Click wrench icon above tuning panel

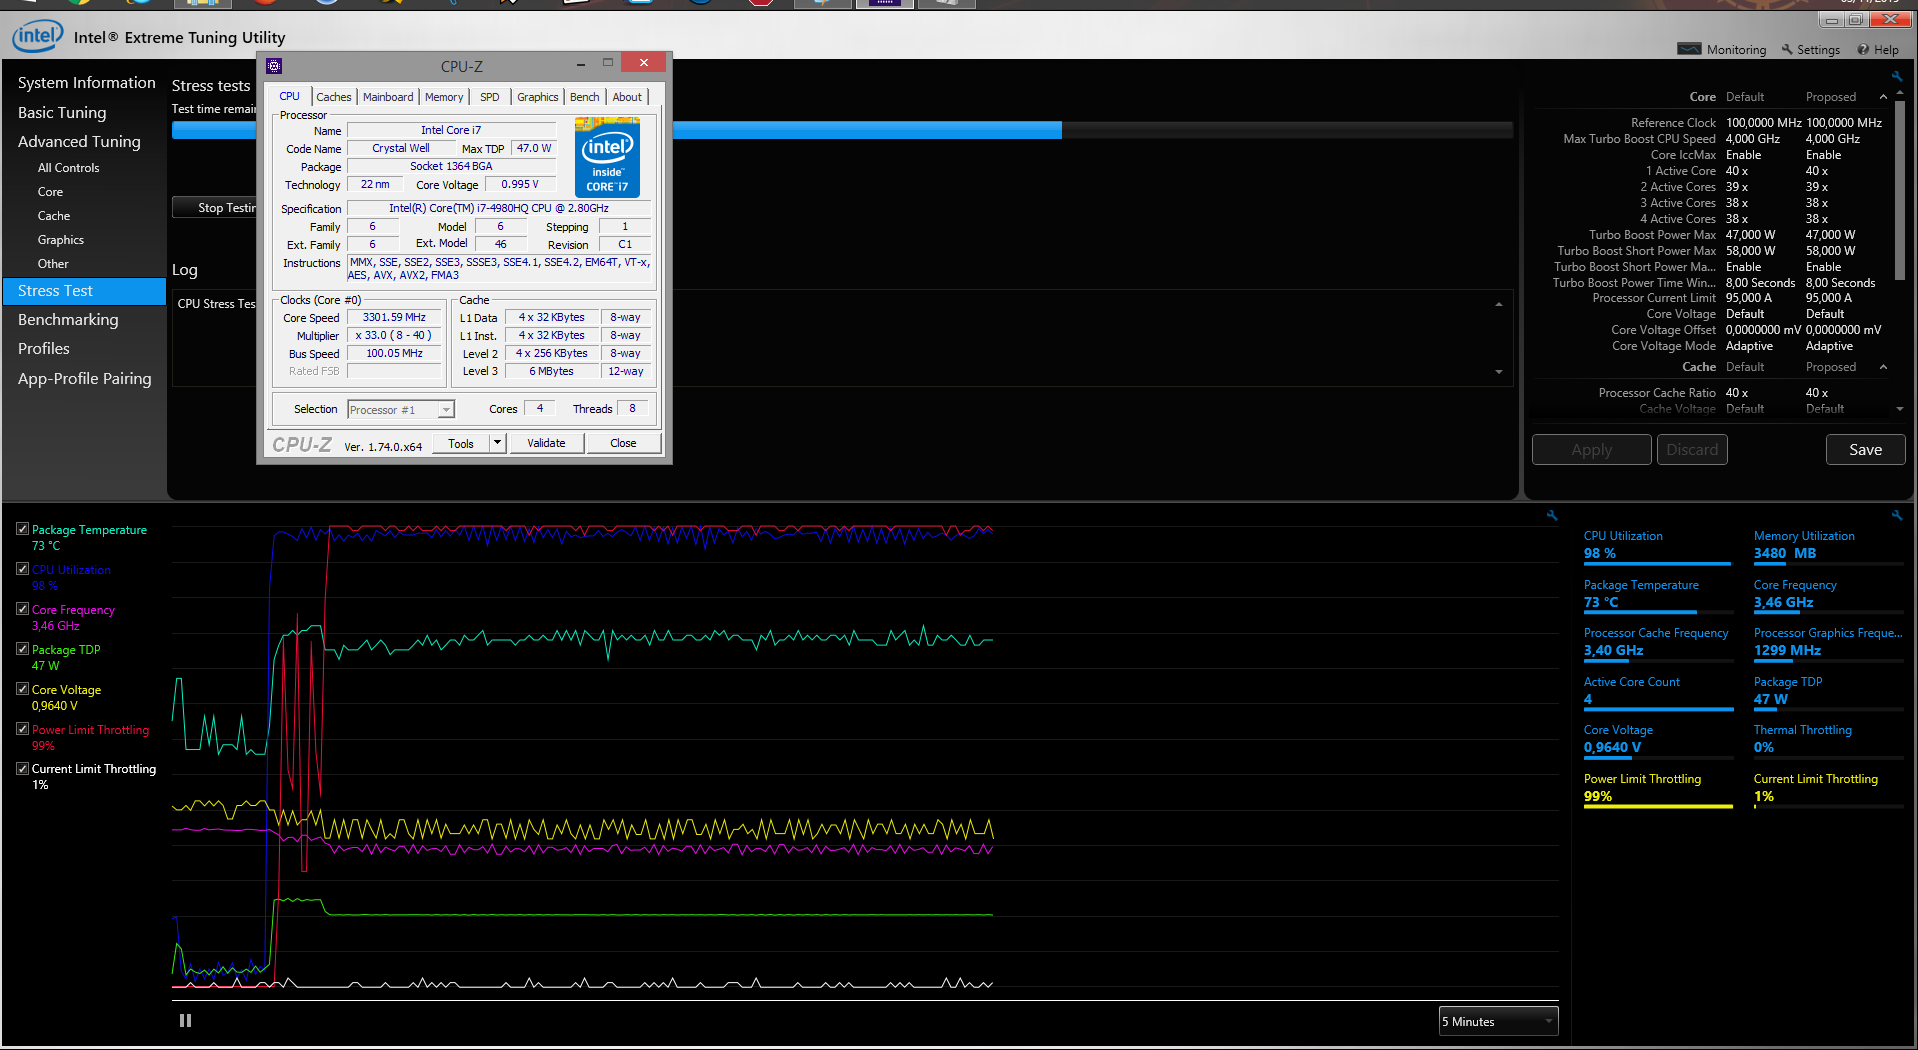(1896, 76)
